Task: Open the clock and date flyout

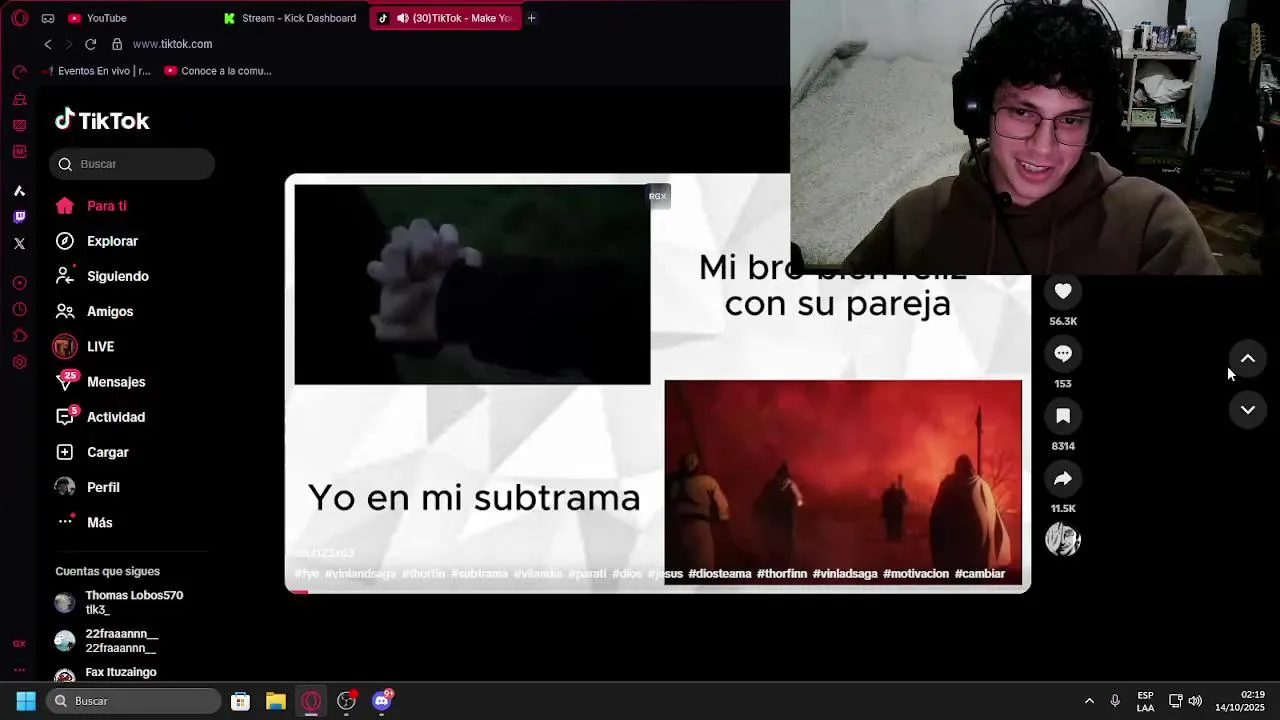Action: (1240, 701)
